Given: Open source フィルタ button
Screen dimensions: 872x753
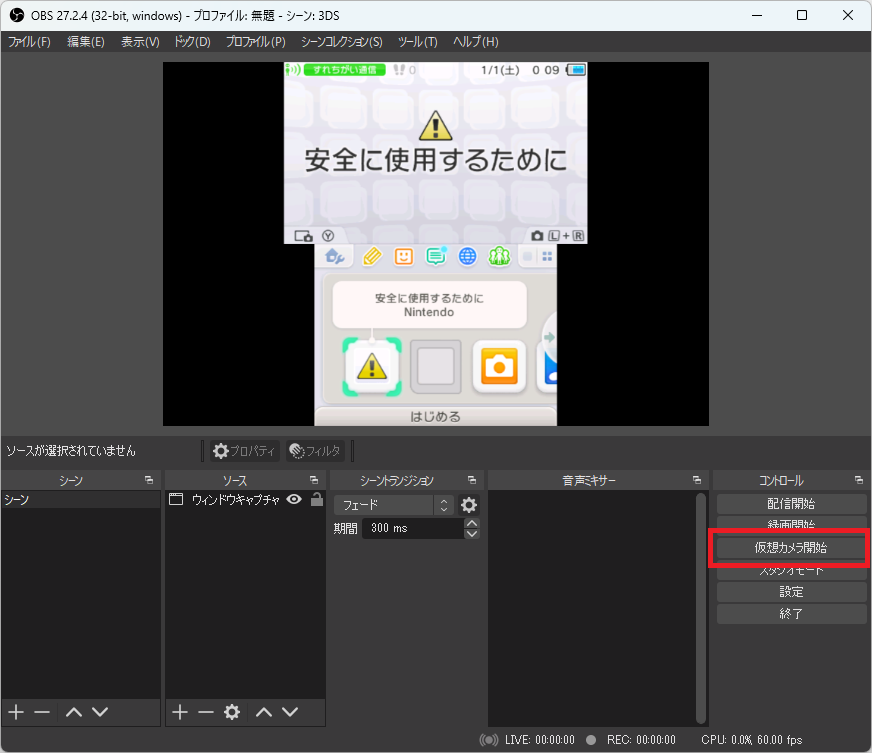Looking at the screenshot, I should coord(315,451).
